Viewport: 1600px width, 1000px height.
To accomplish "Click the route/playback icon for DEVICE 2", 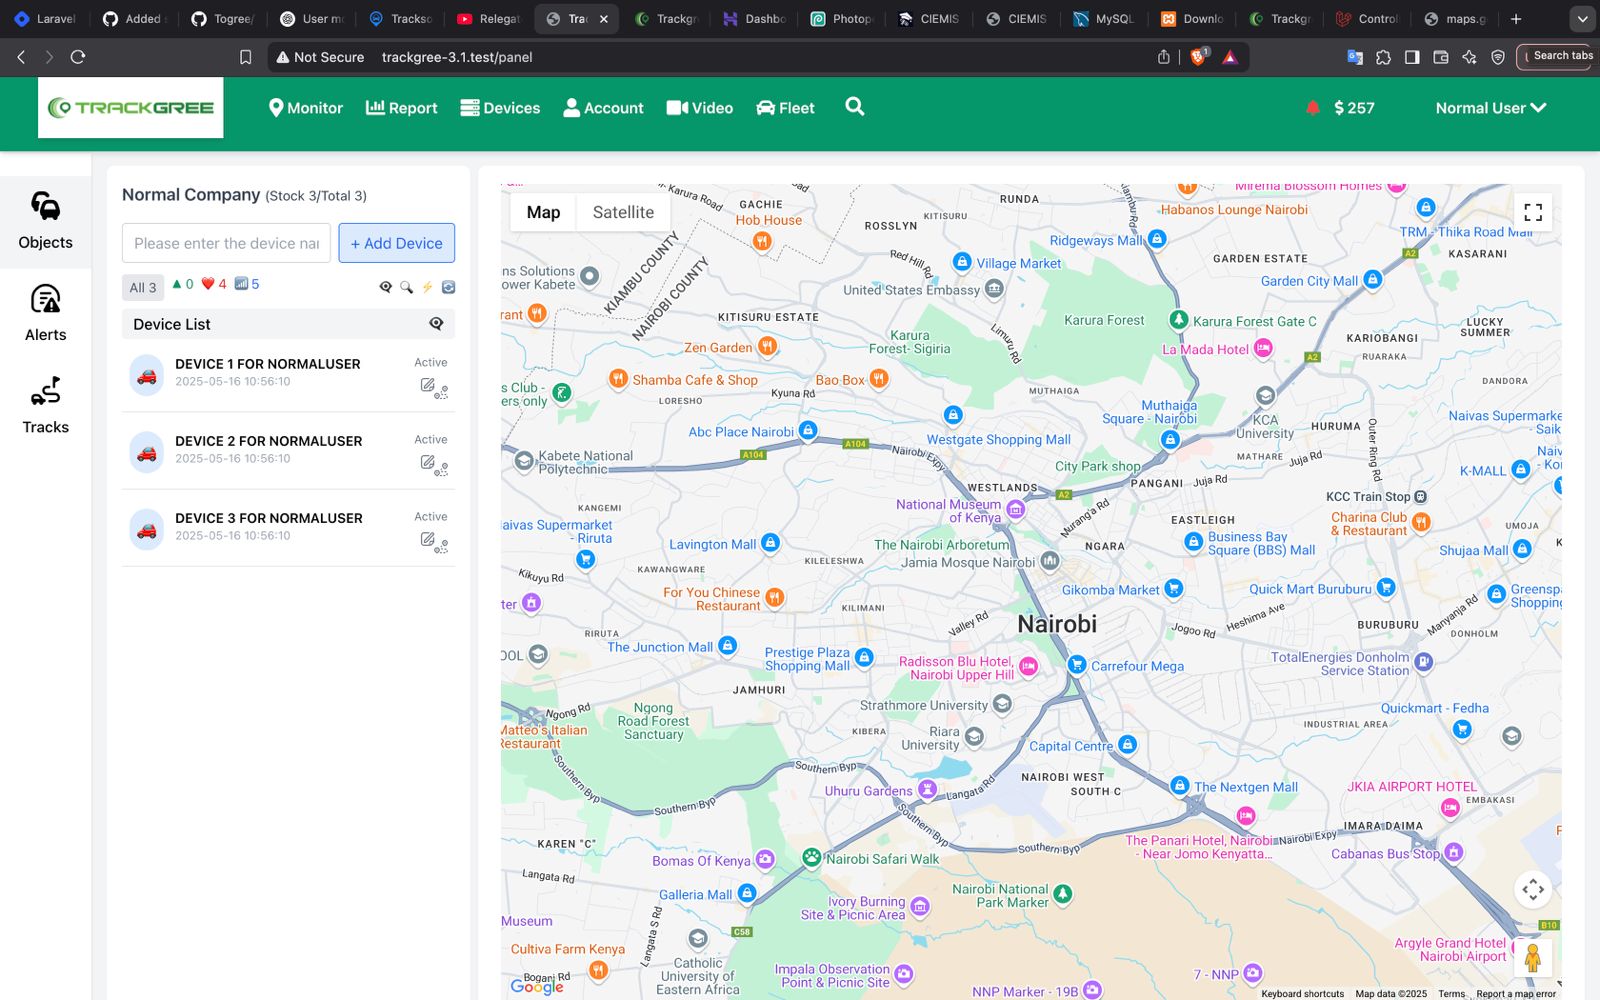I will tap(441, 468).
